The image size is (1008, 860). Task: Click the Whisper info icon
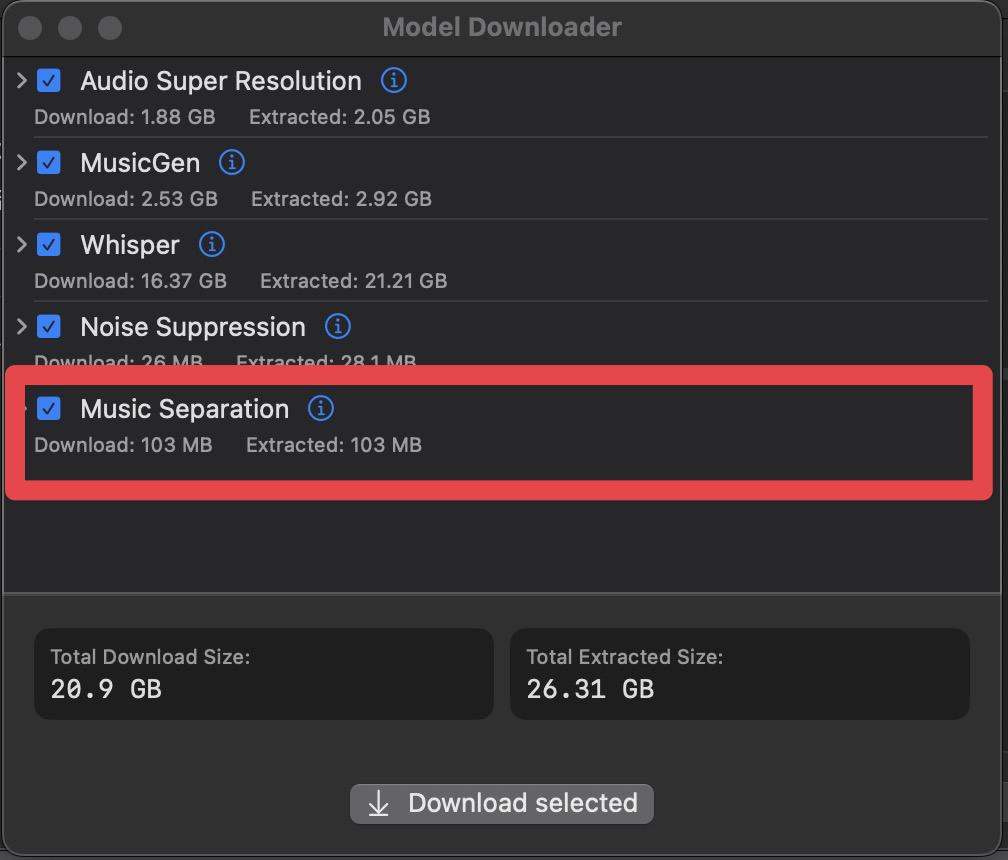[212, 244]
